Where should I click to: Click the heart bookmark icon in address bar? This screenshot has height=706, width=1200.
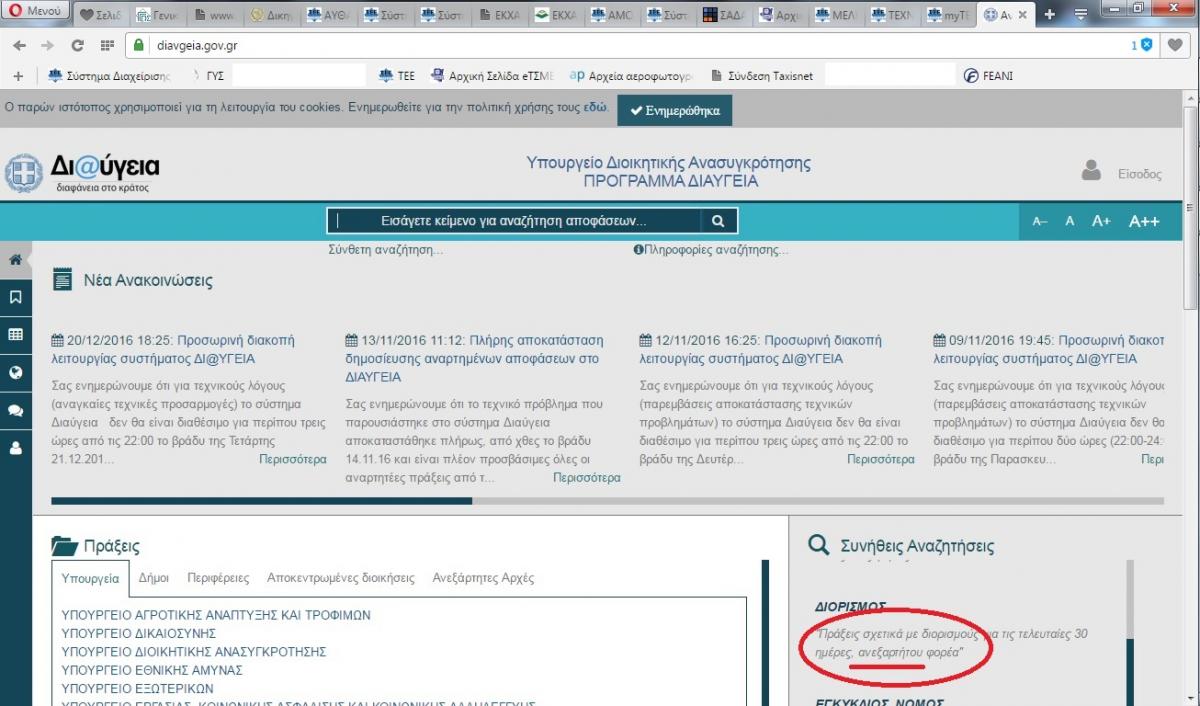coord(1176,45)
